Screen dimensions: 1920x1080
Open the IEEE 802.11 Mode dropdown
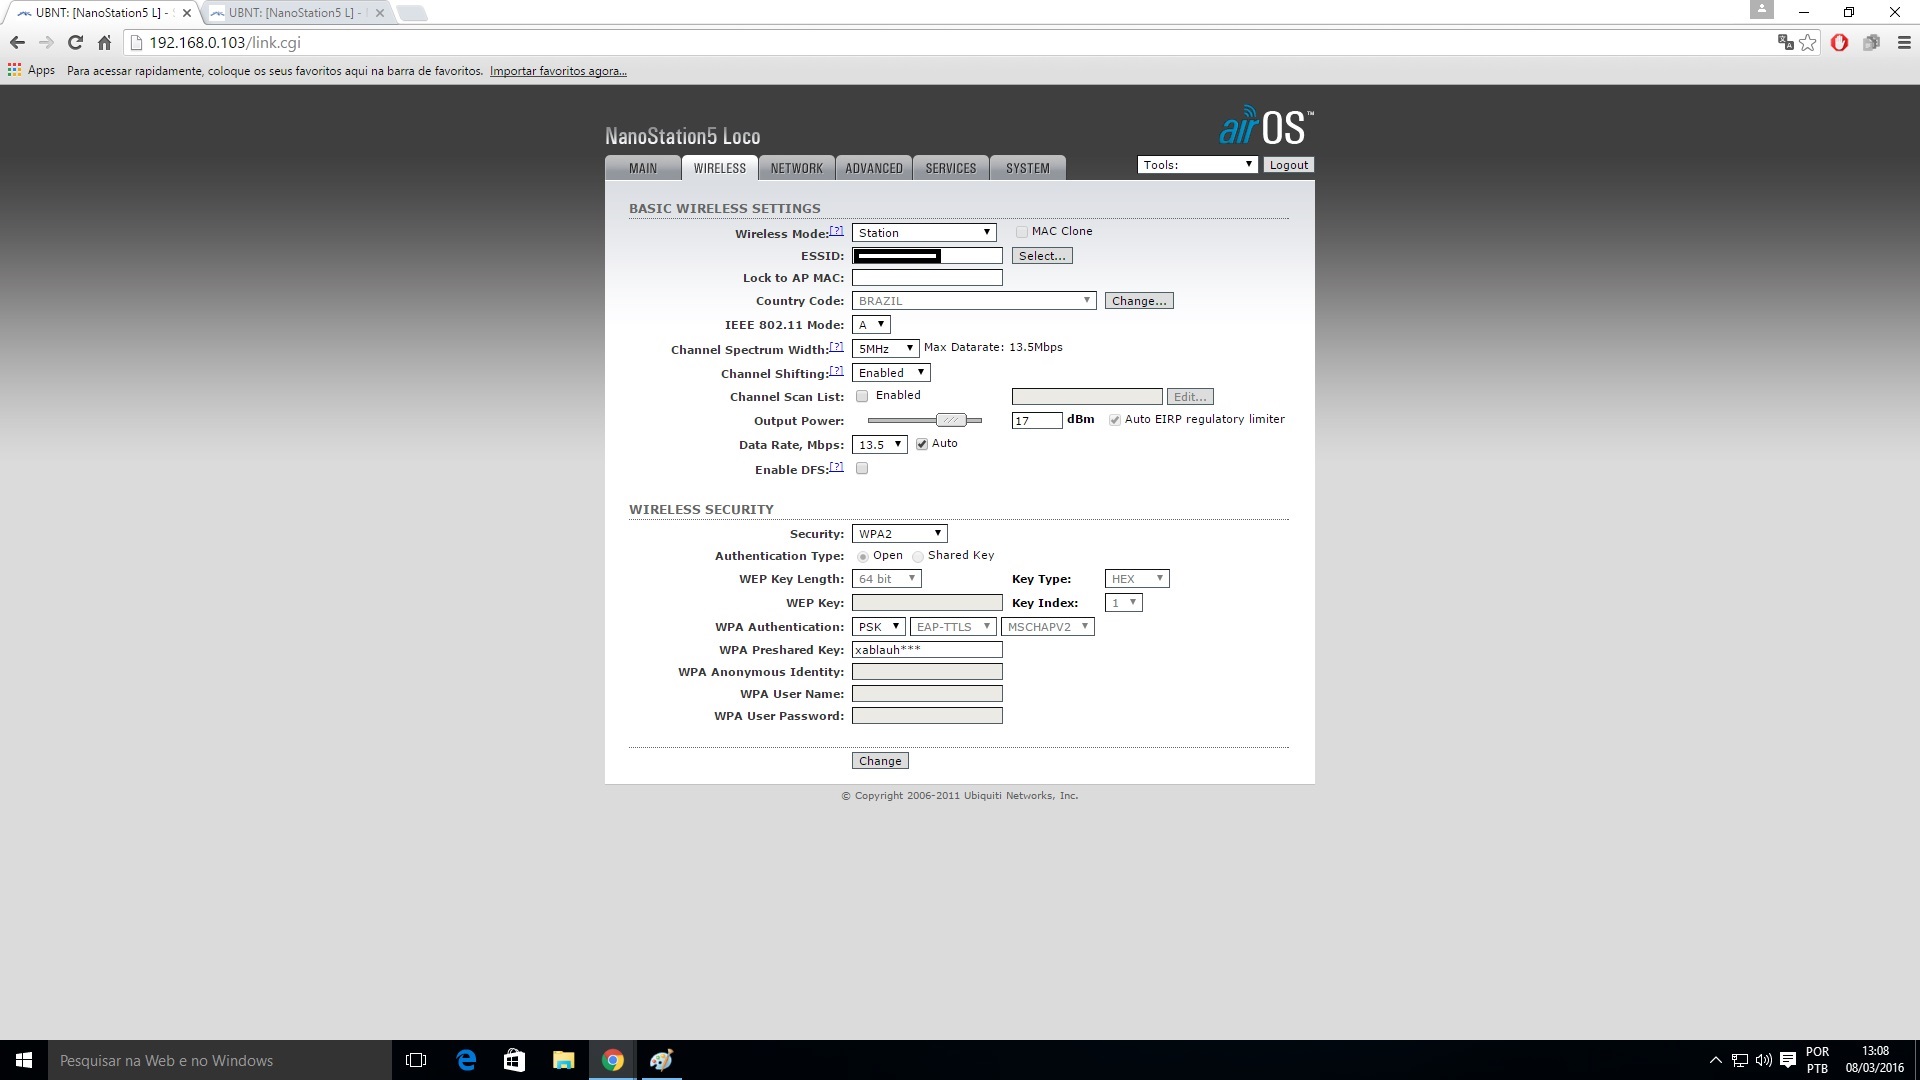coord(871,324)
